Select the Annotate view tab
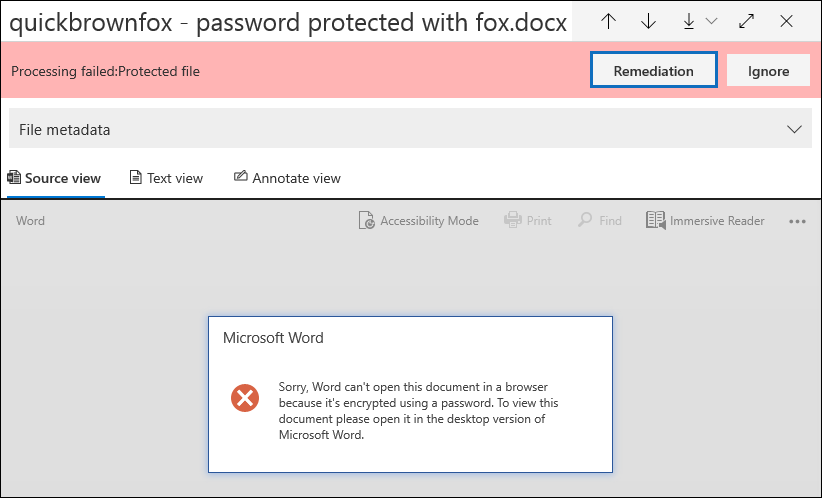This screenshot has width=822, height=498. pyautogui.click(x=287, y=178)
